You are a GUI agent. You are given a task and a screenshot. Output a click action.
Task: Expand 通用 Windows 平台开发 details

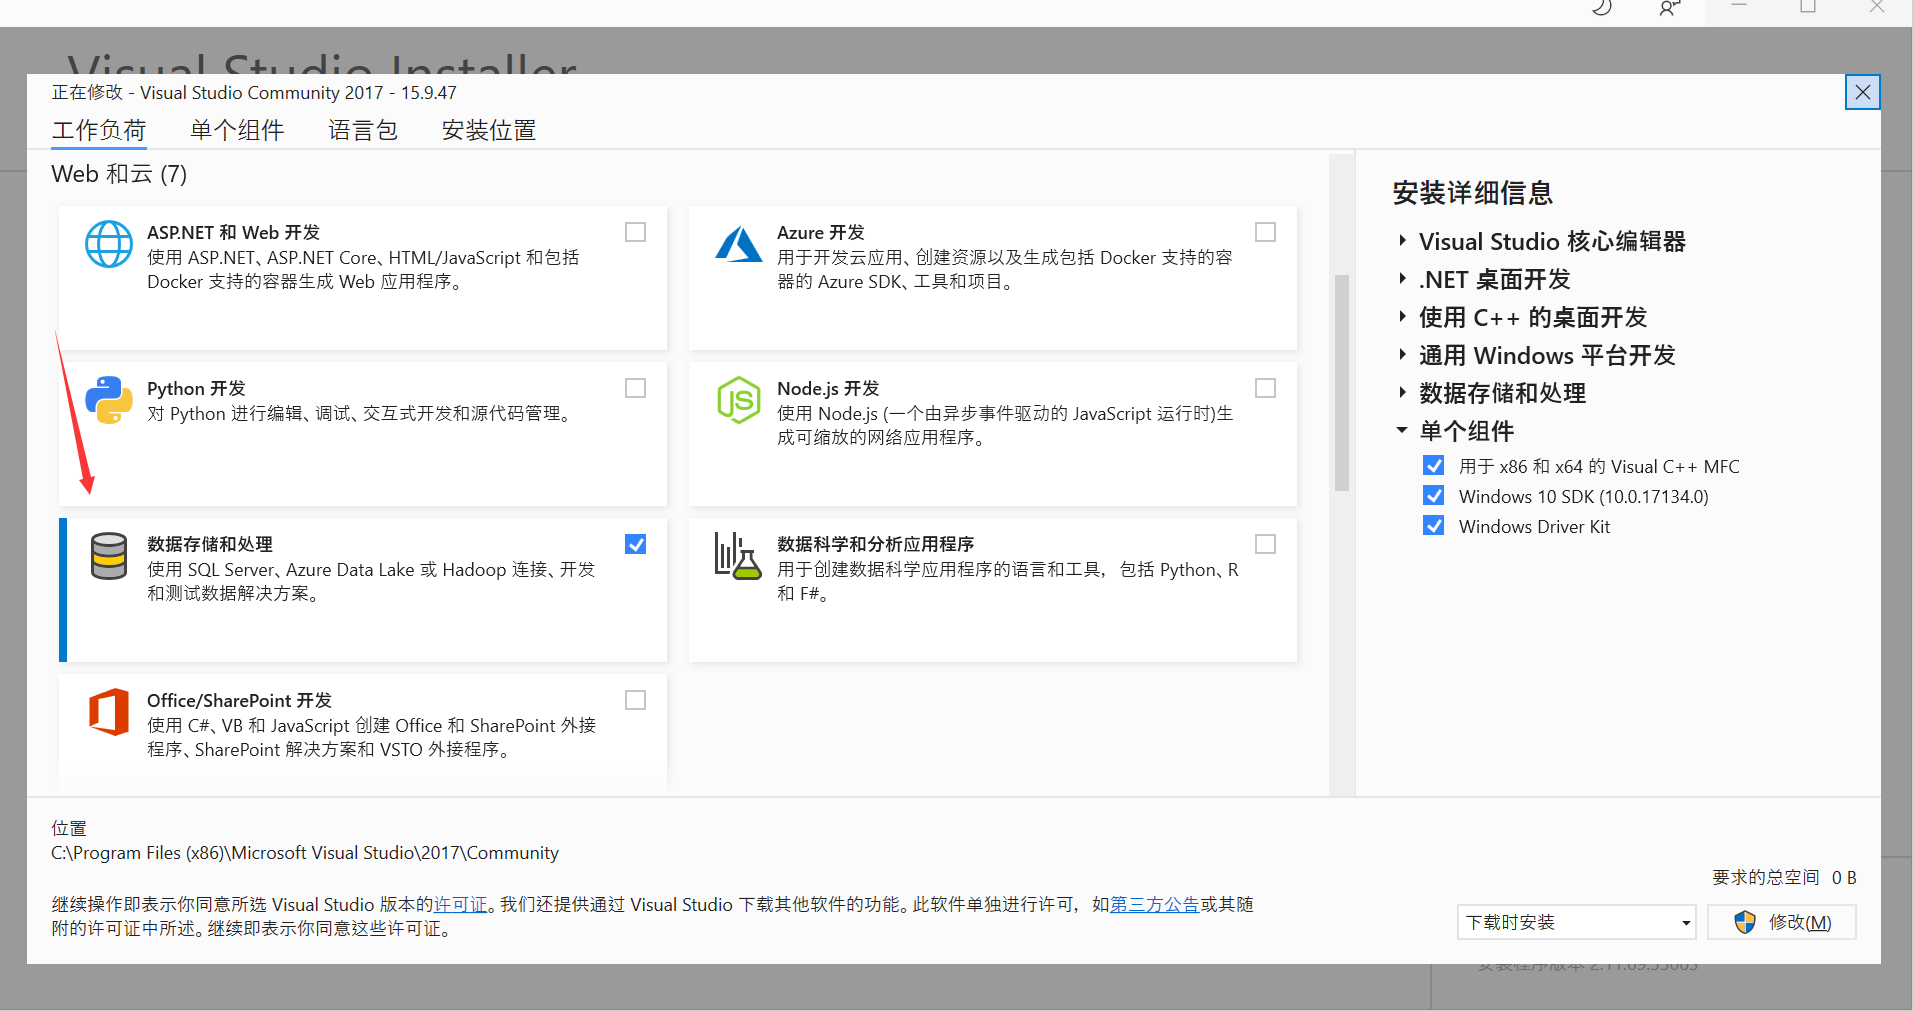pyautogui.click(x=1402, y=355)
